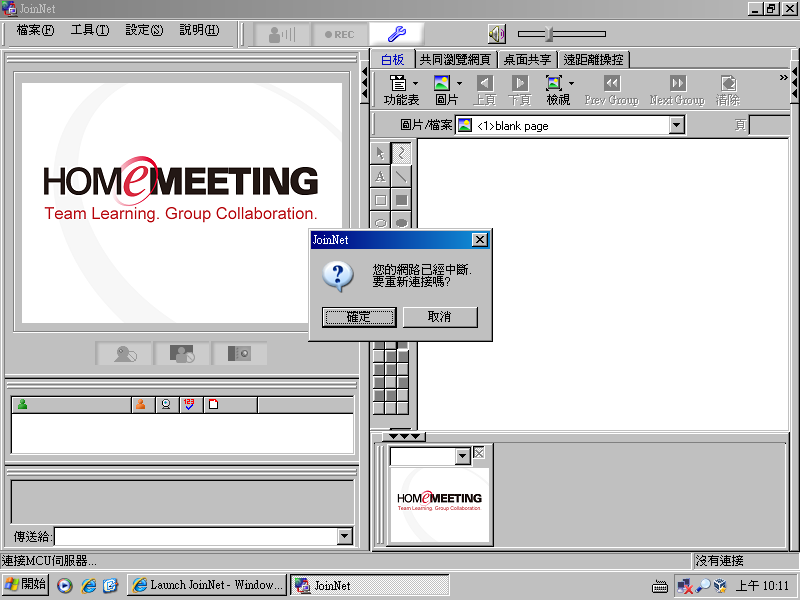Select the freehand squiggle drawing tool

click(402, 153)
